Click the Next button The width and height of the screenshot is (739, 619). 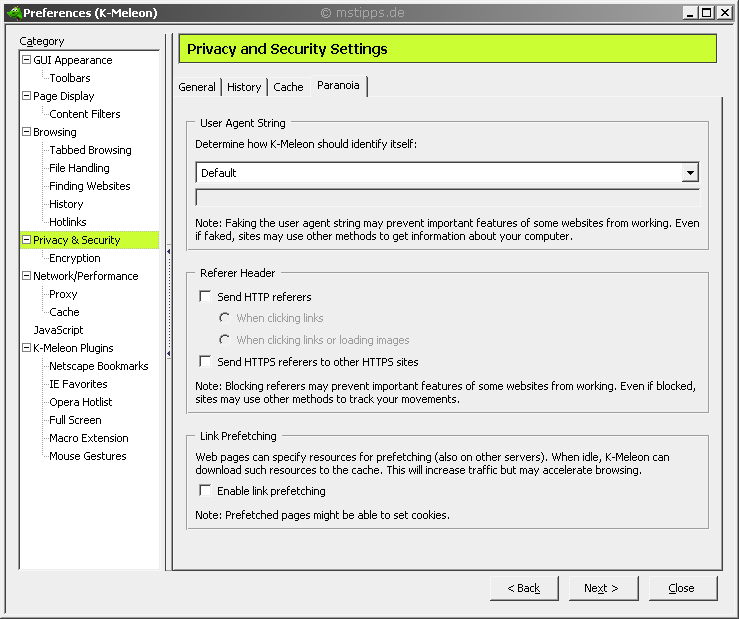(x=603, y=588)
